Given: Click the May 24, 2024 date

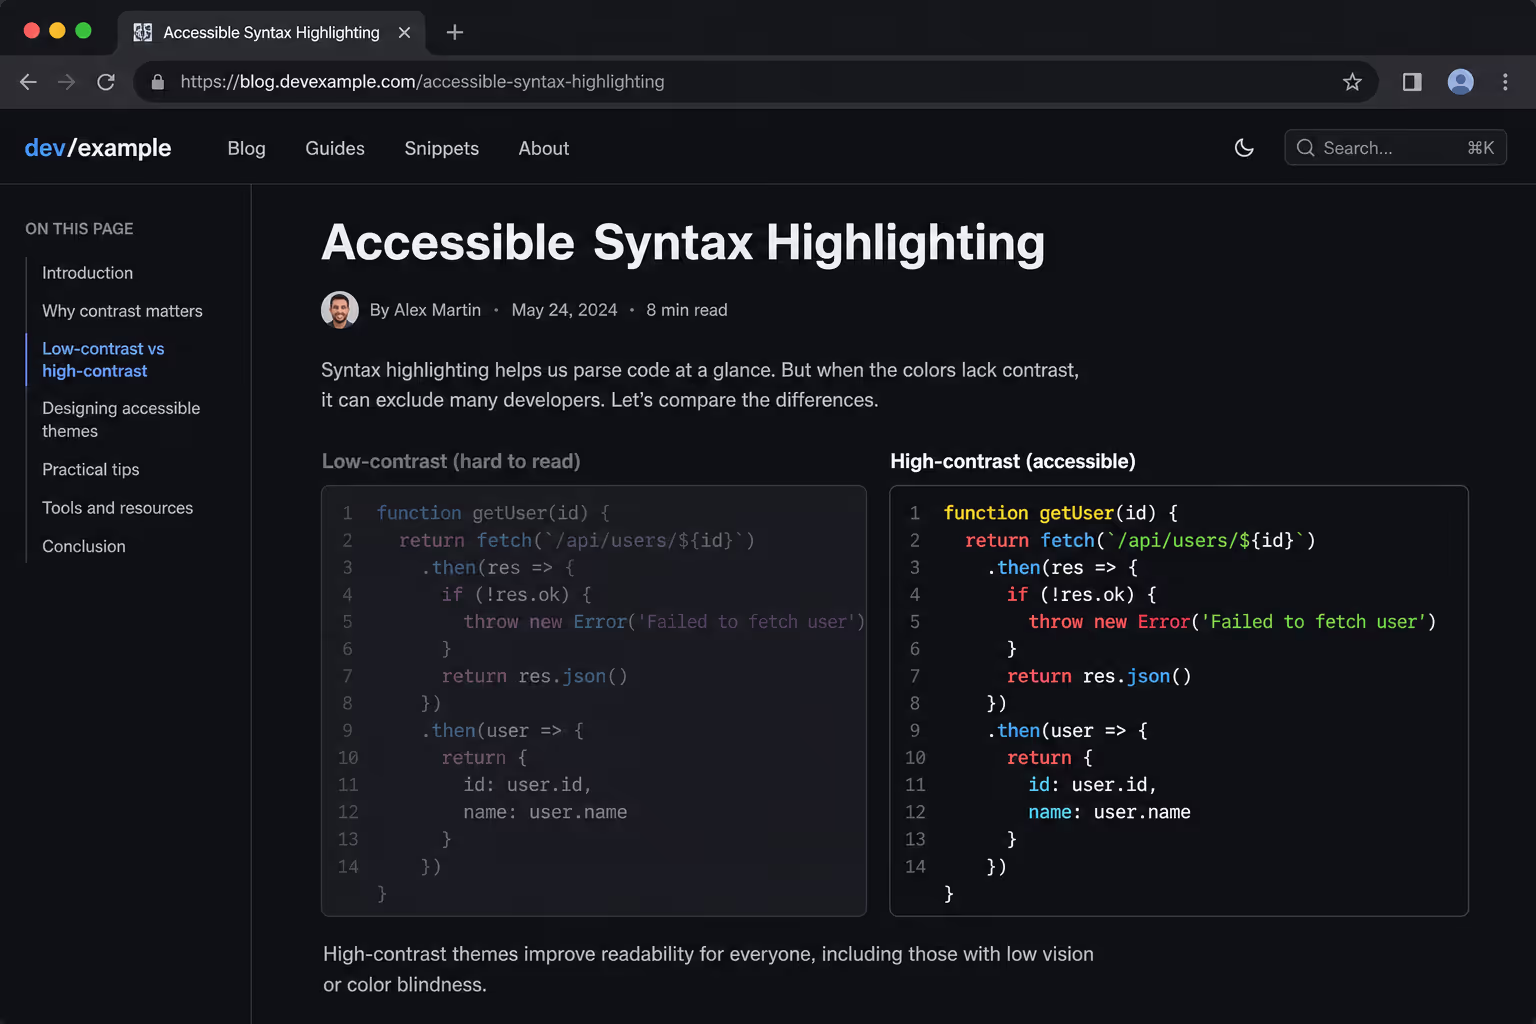Looking at the screenshot, I should tap(565, 310).
